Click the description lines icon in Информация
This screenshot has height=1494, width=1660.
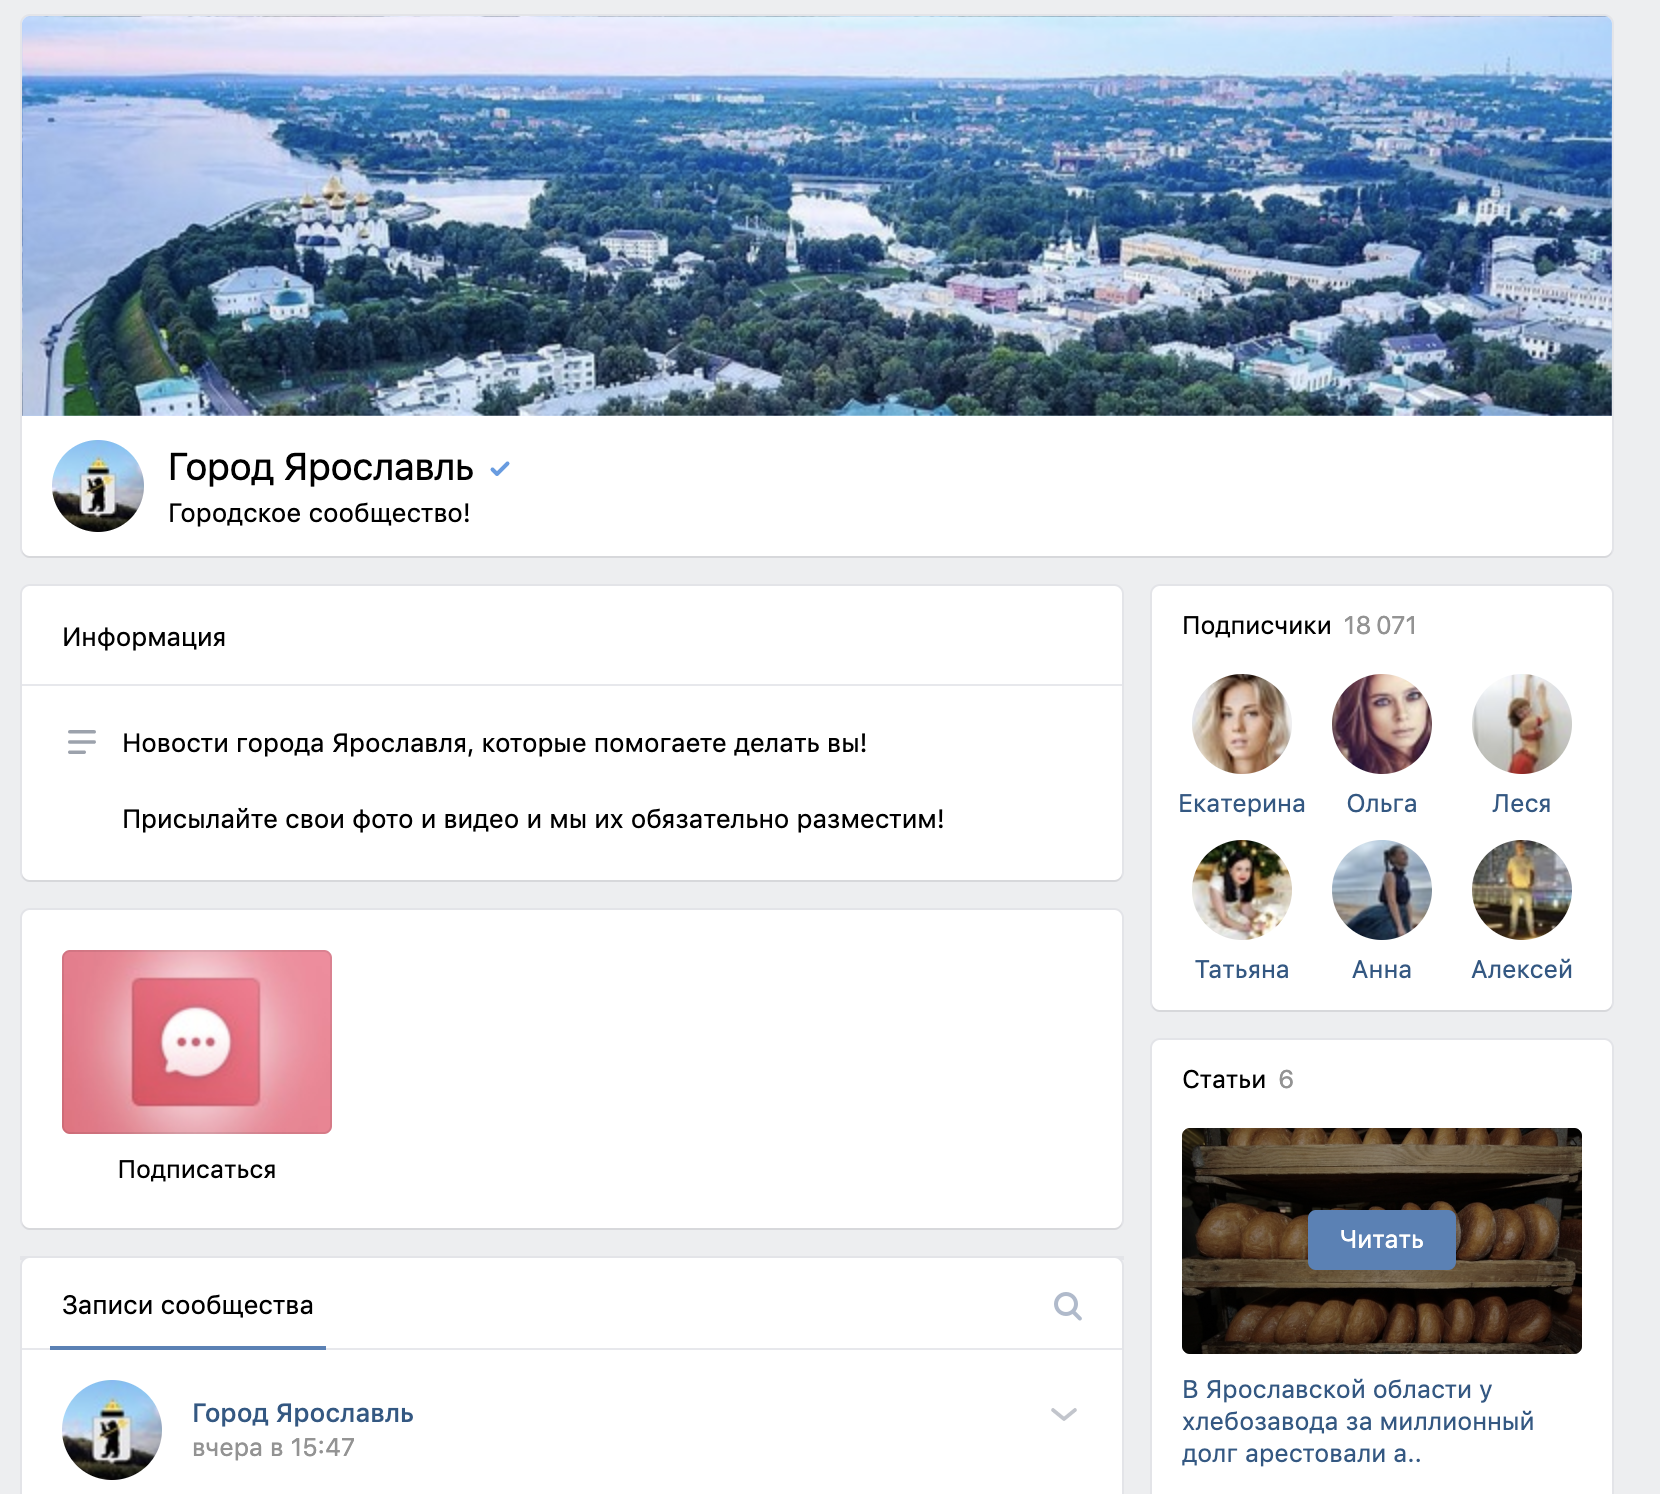coord(82,742)
